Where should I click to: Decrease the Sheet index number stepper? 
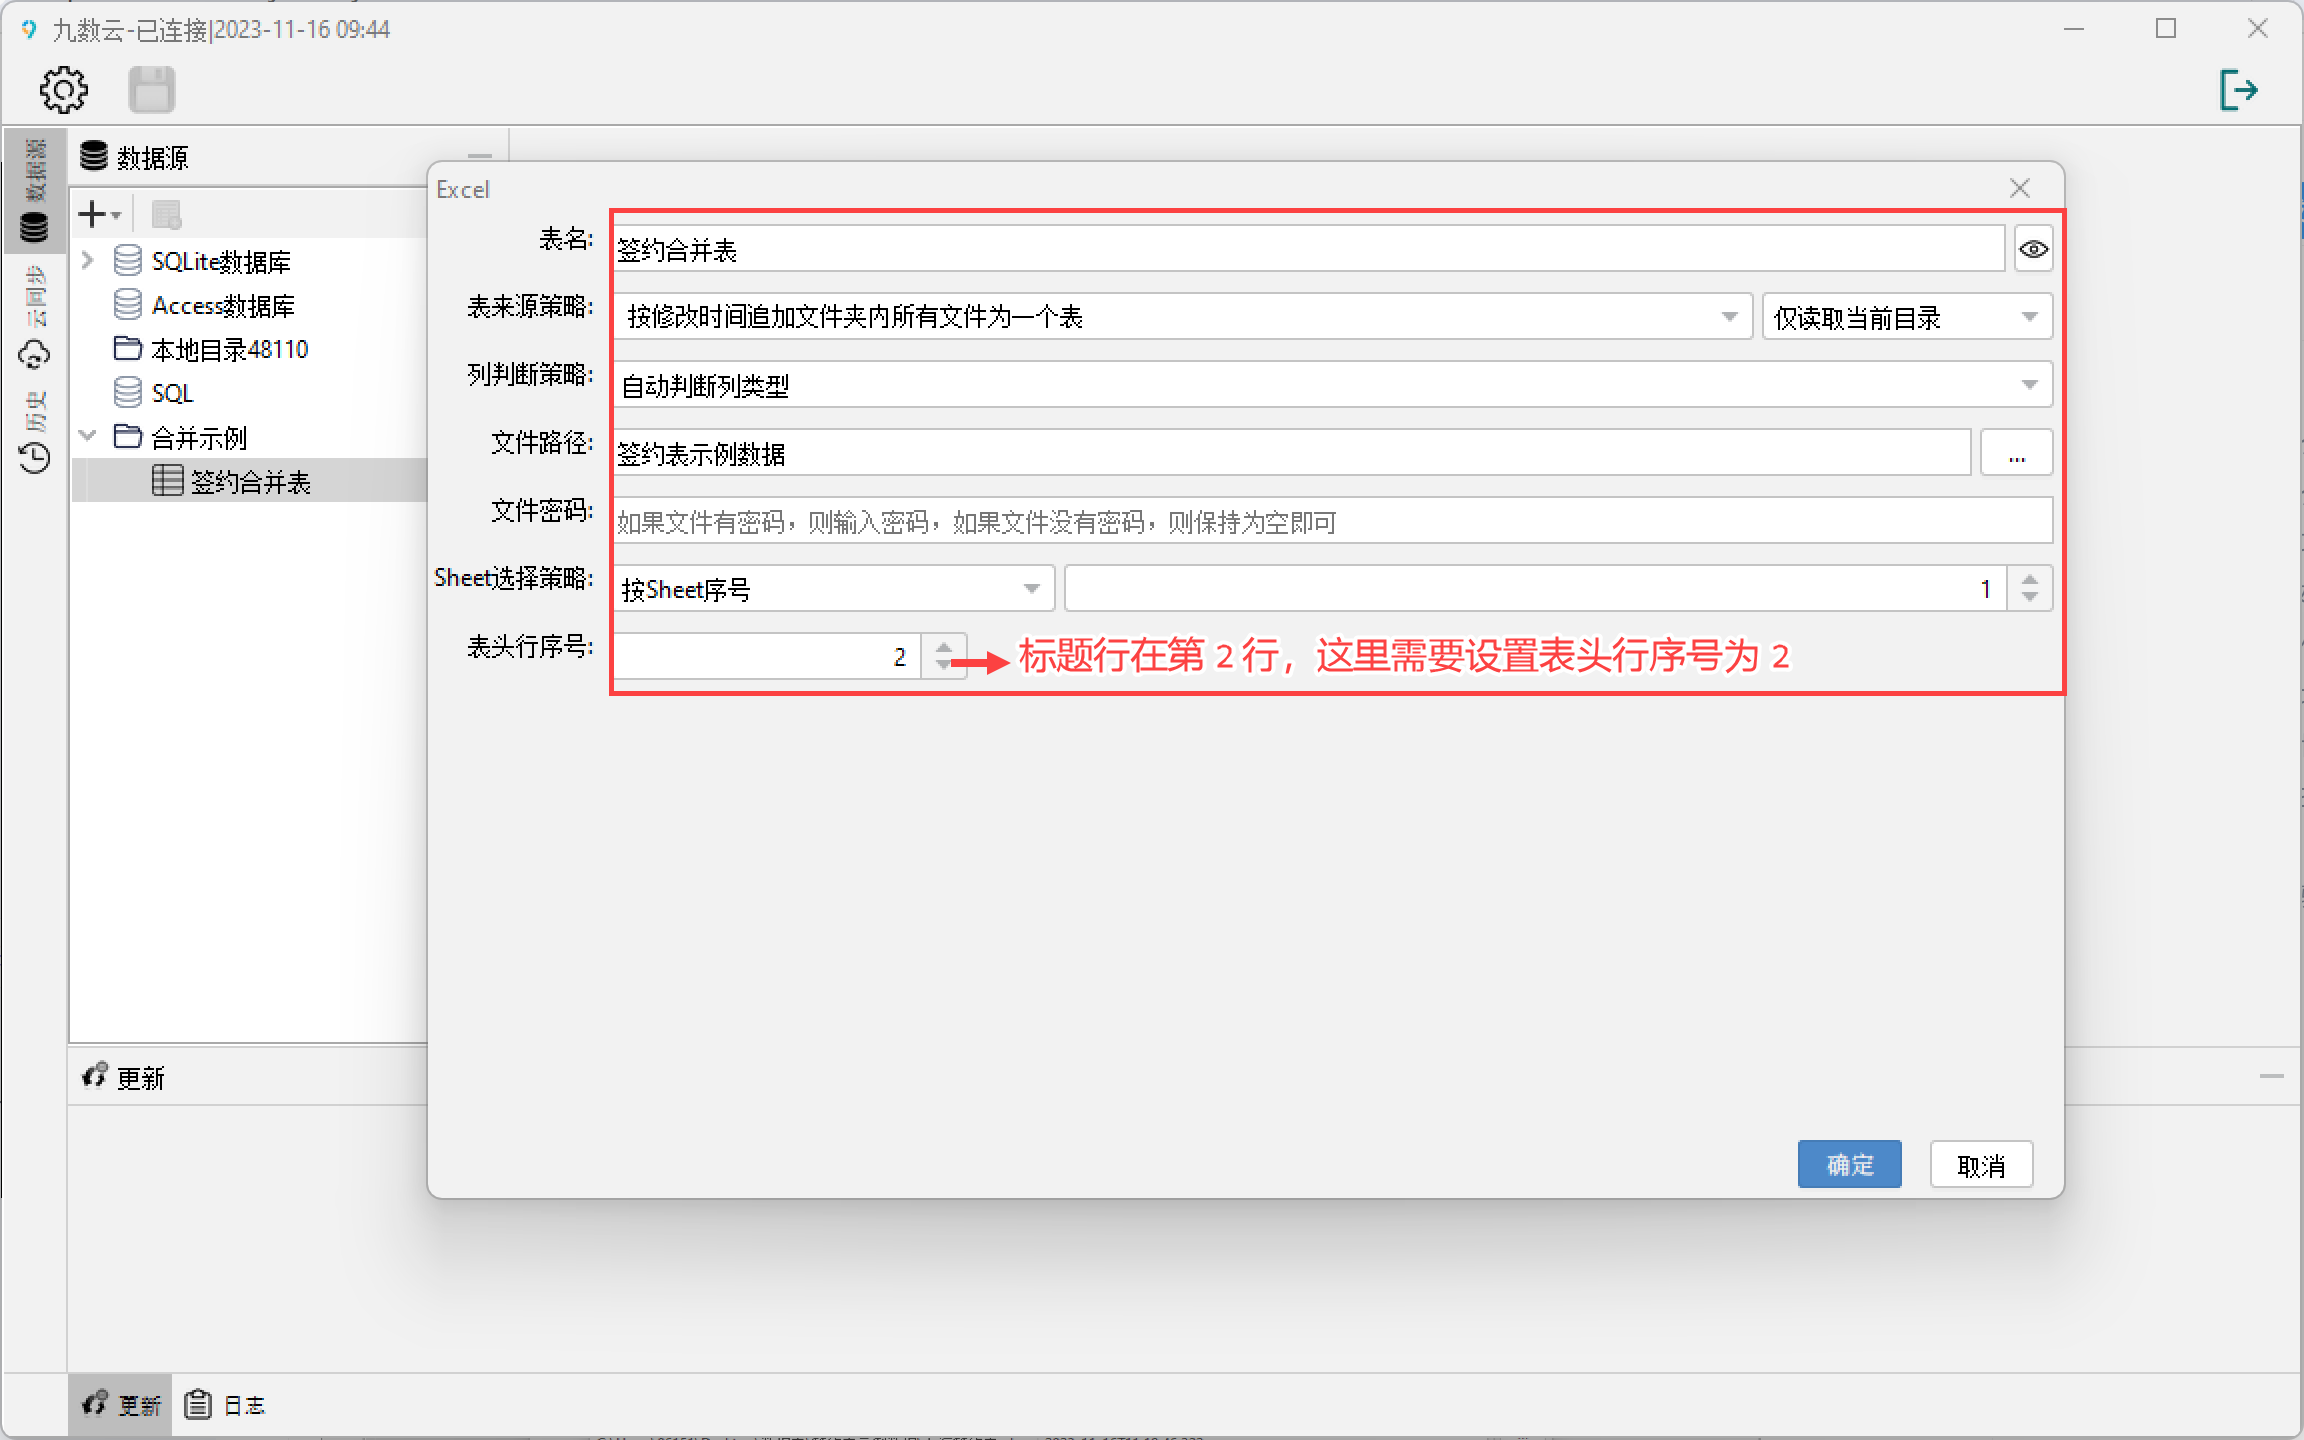point(2029,598)
